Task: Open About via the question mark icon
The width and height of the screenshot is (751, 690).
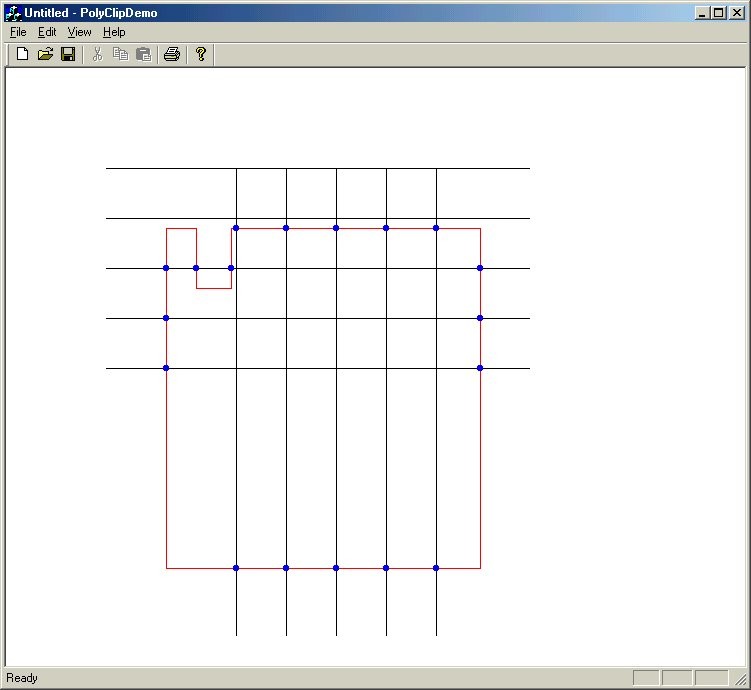Action: click(x=201, y=54)
